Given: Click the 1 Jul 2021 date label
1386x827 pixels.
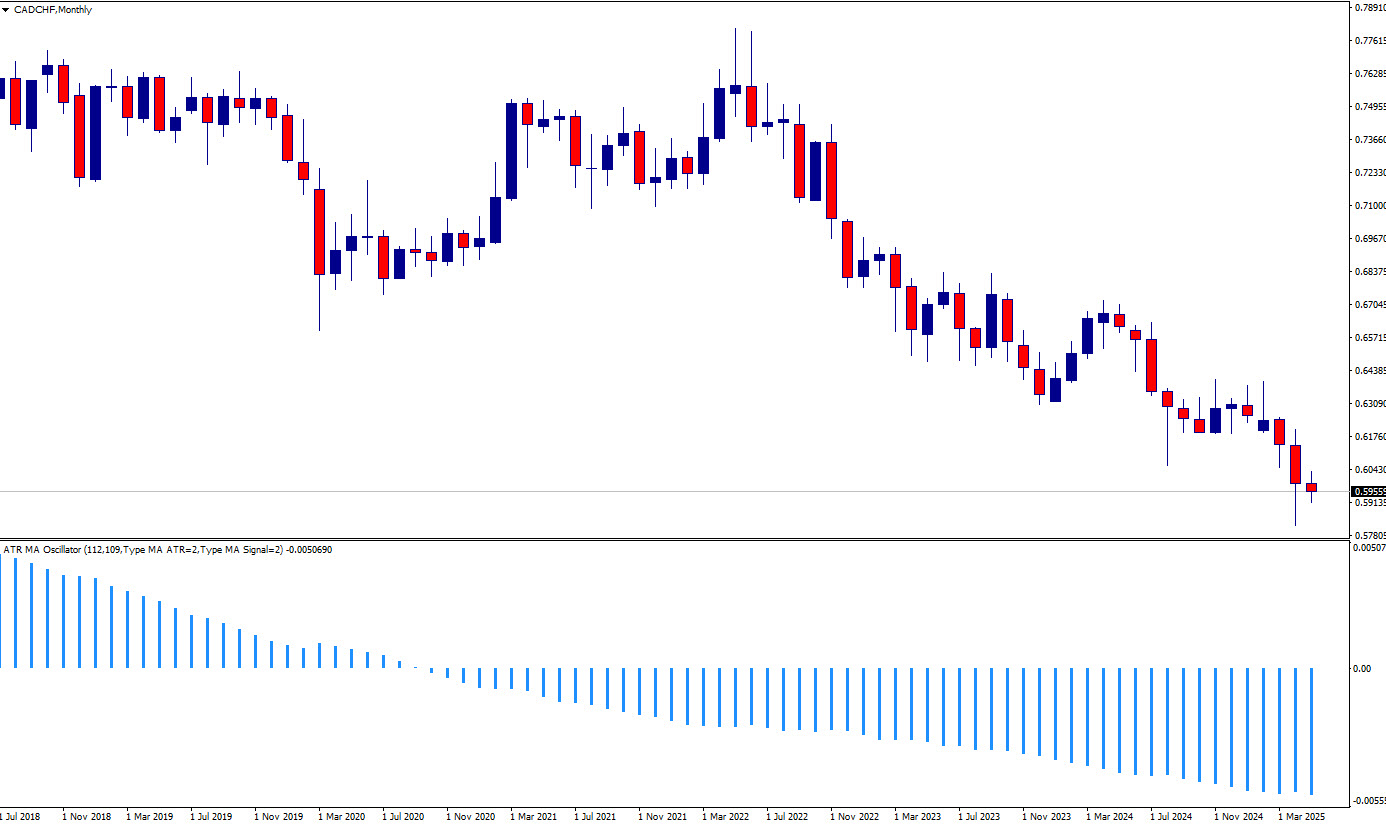Looking at the screenshot, I should (x=596, y=817).
